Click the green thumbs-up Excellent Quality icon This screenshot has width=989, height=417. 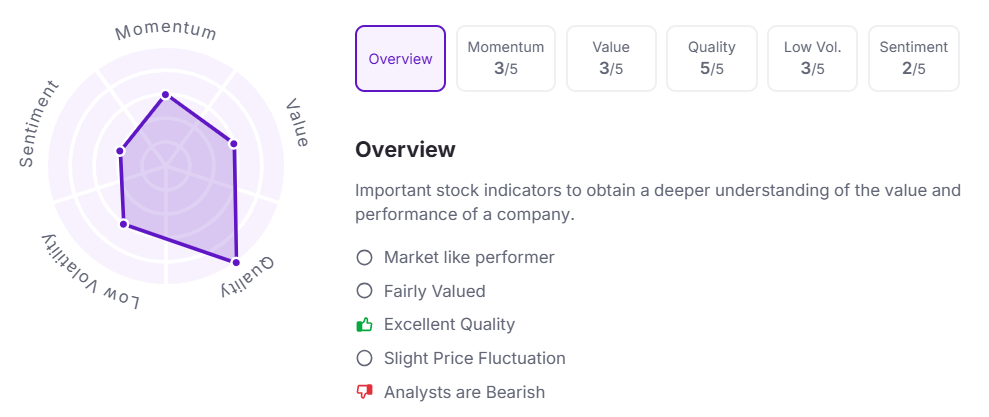point(364,325)
